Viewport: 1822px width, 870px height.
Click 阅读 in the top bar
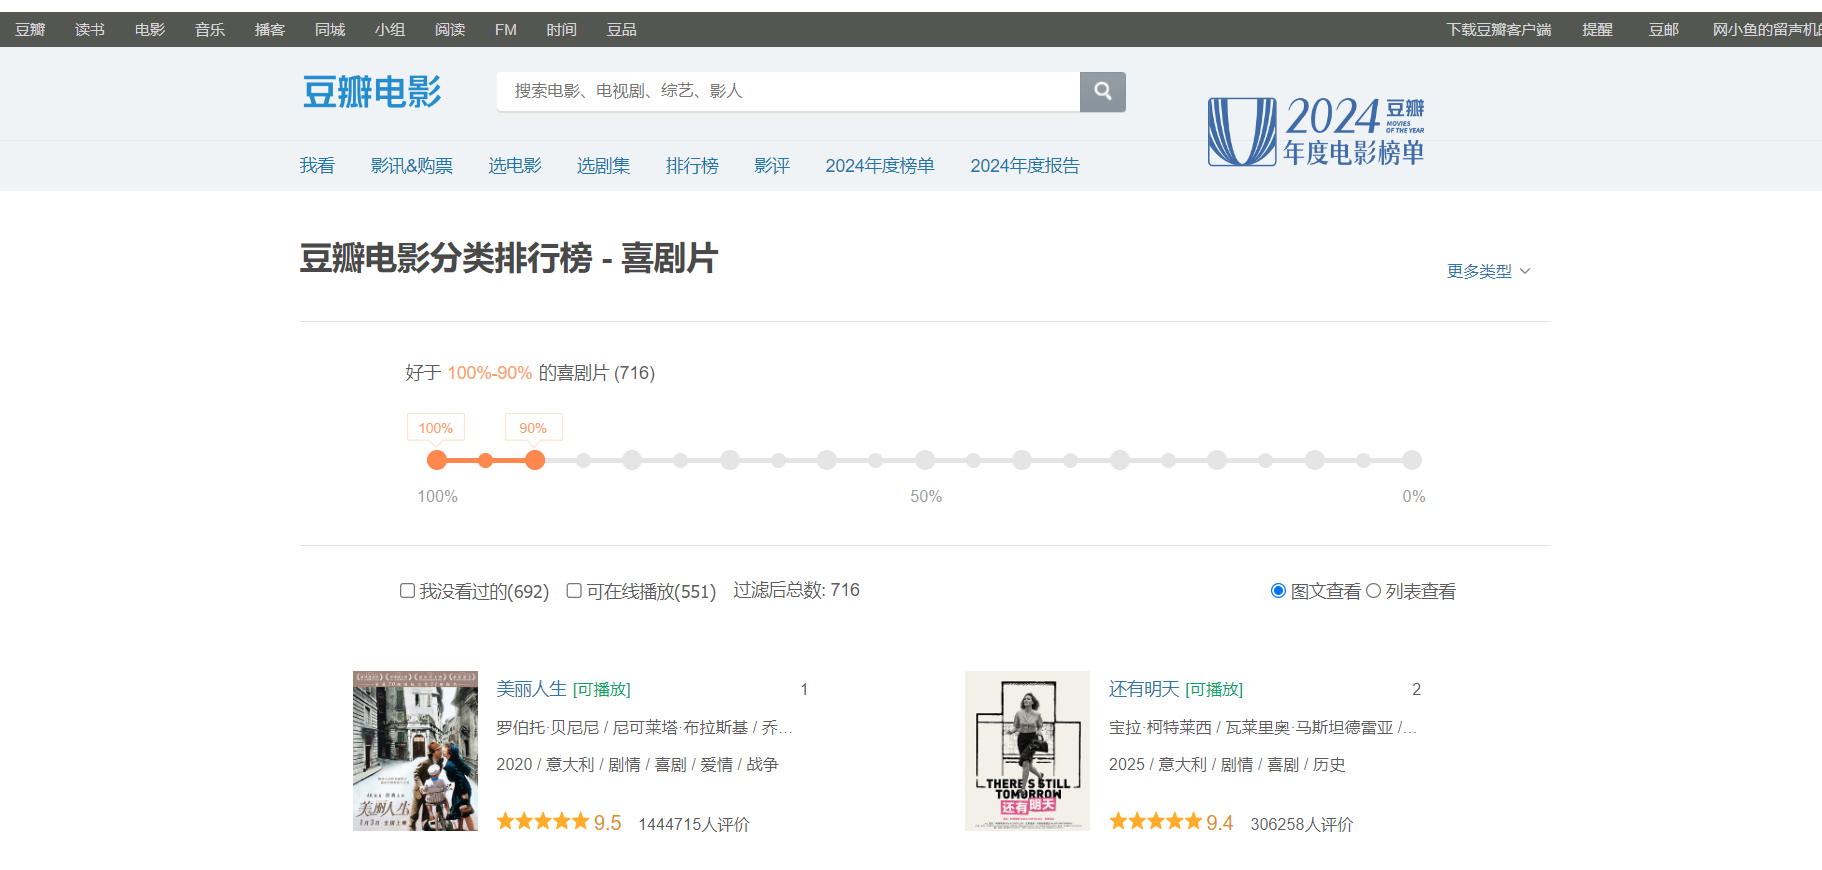450,30
